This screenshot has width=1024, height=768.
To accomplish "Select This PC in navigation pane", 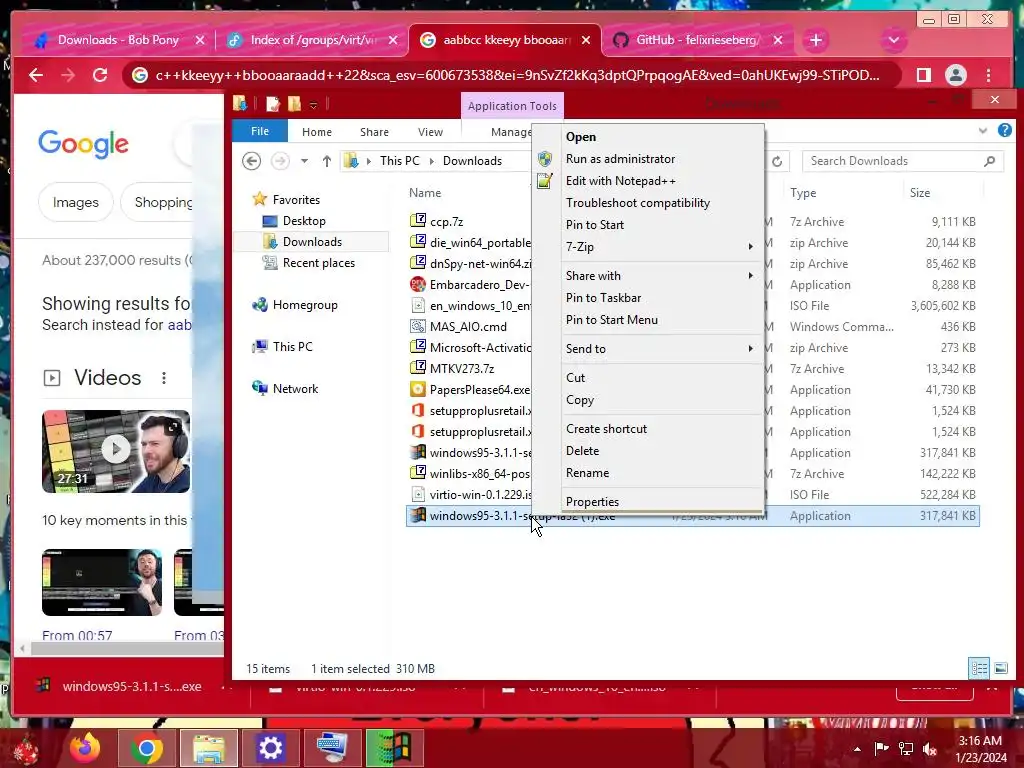I will tap(293, 347).
